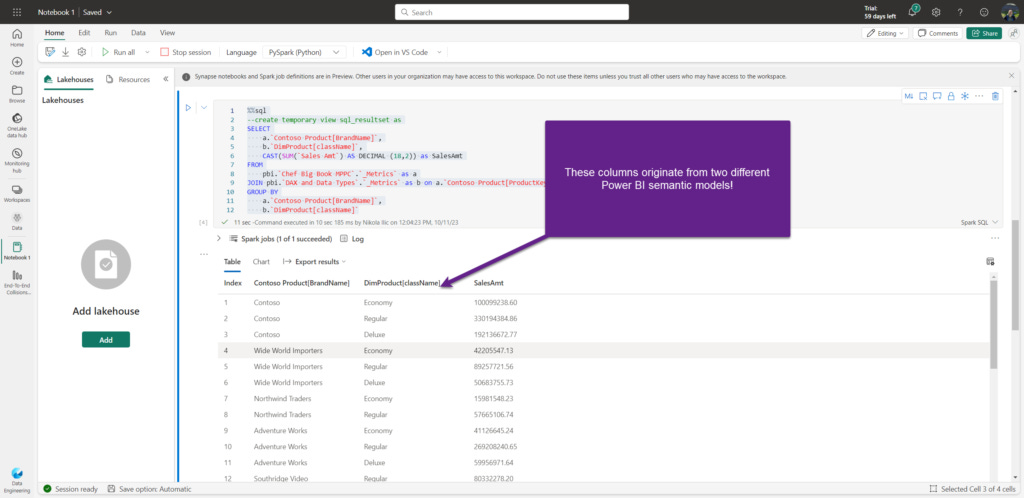1024x498 pixels.
Task: Open more cell options ellipsis
Action: click(x=979, y=96)
